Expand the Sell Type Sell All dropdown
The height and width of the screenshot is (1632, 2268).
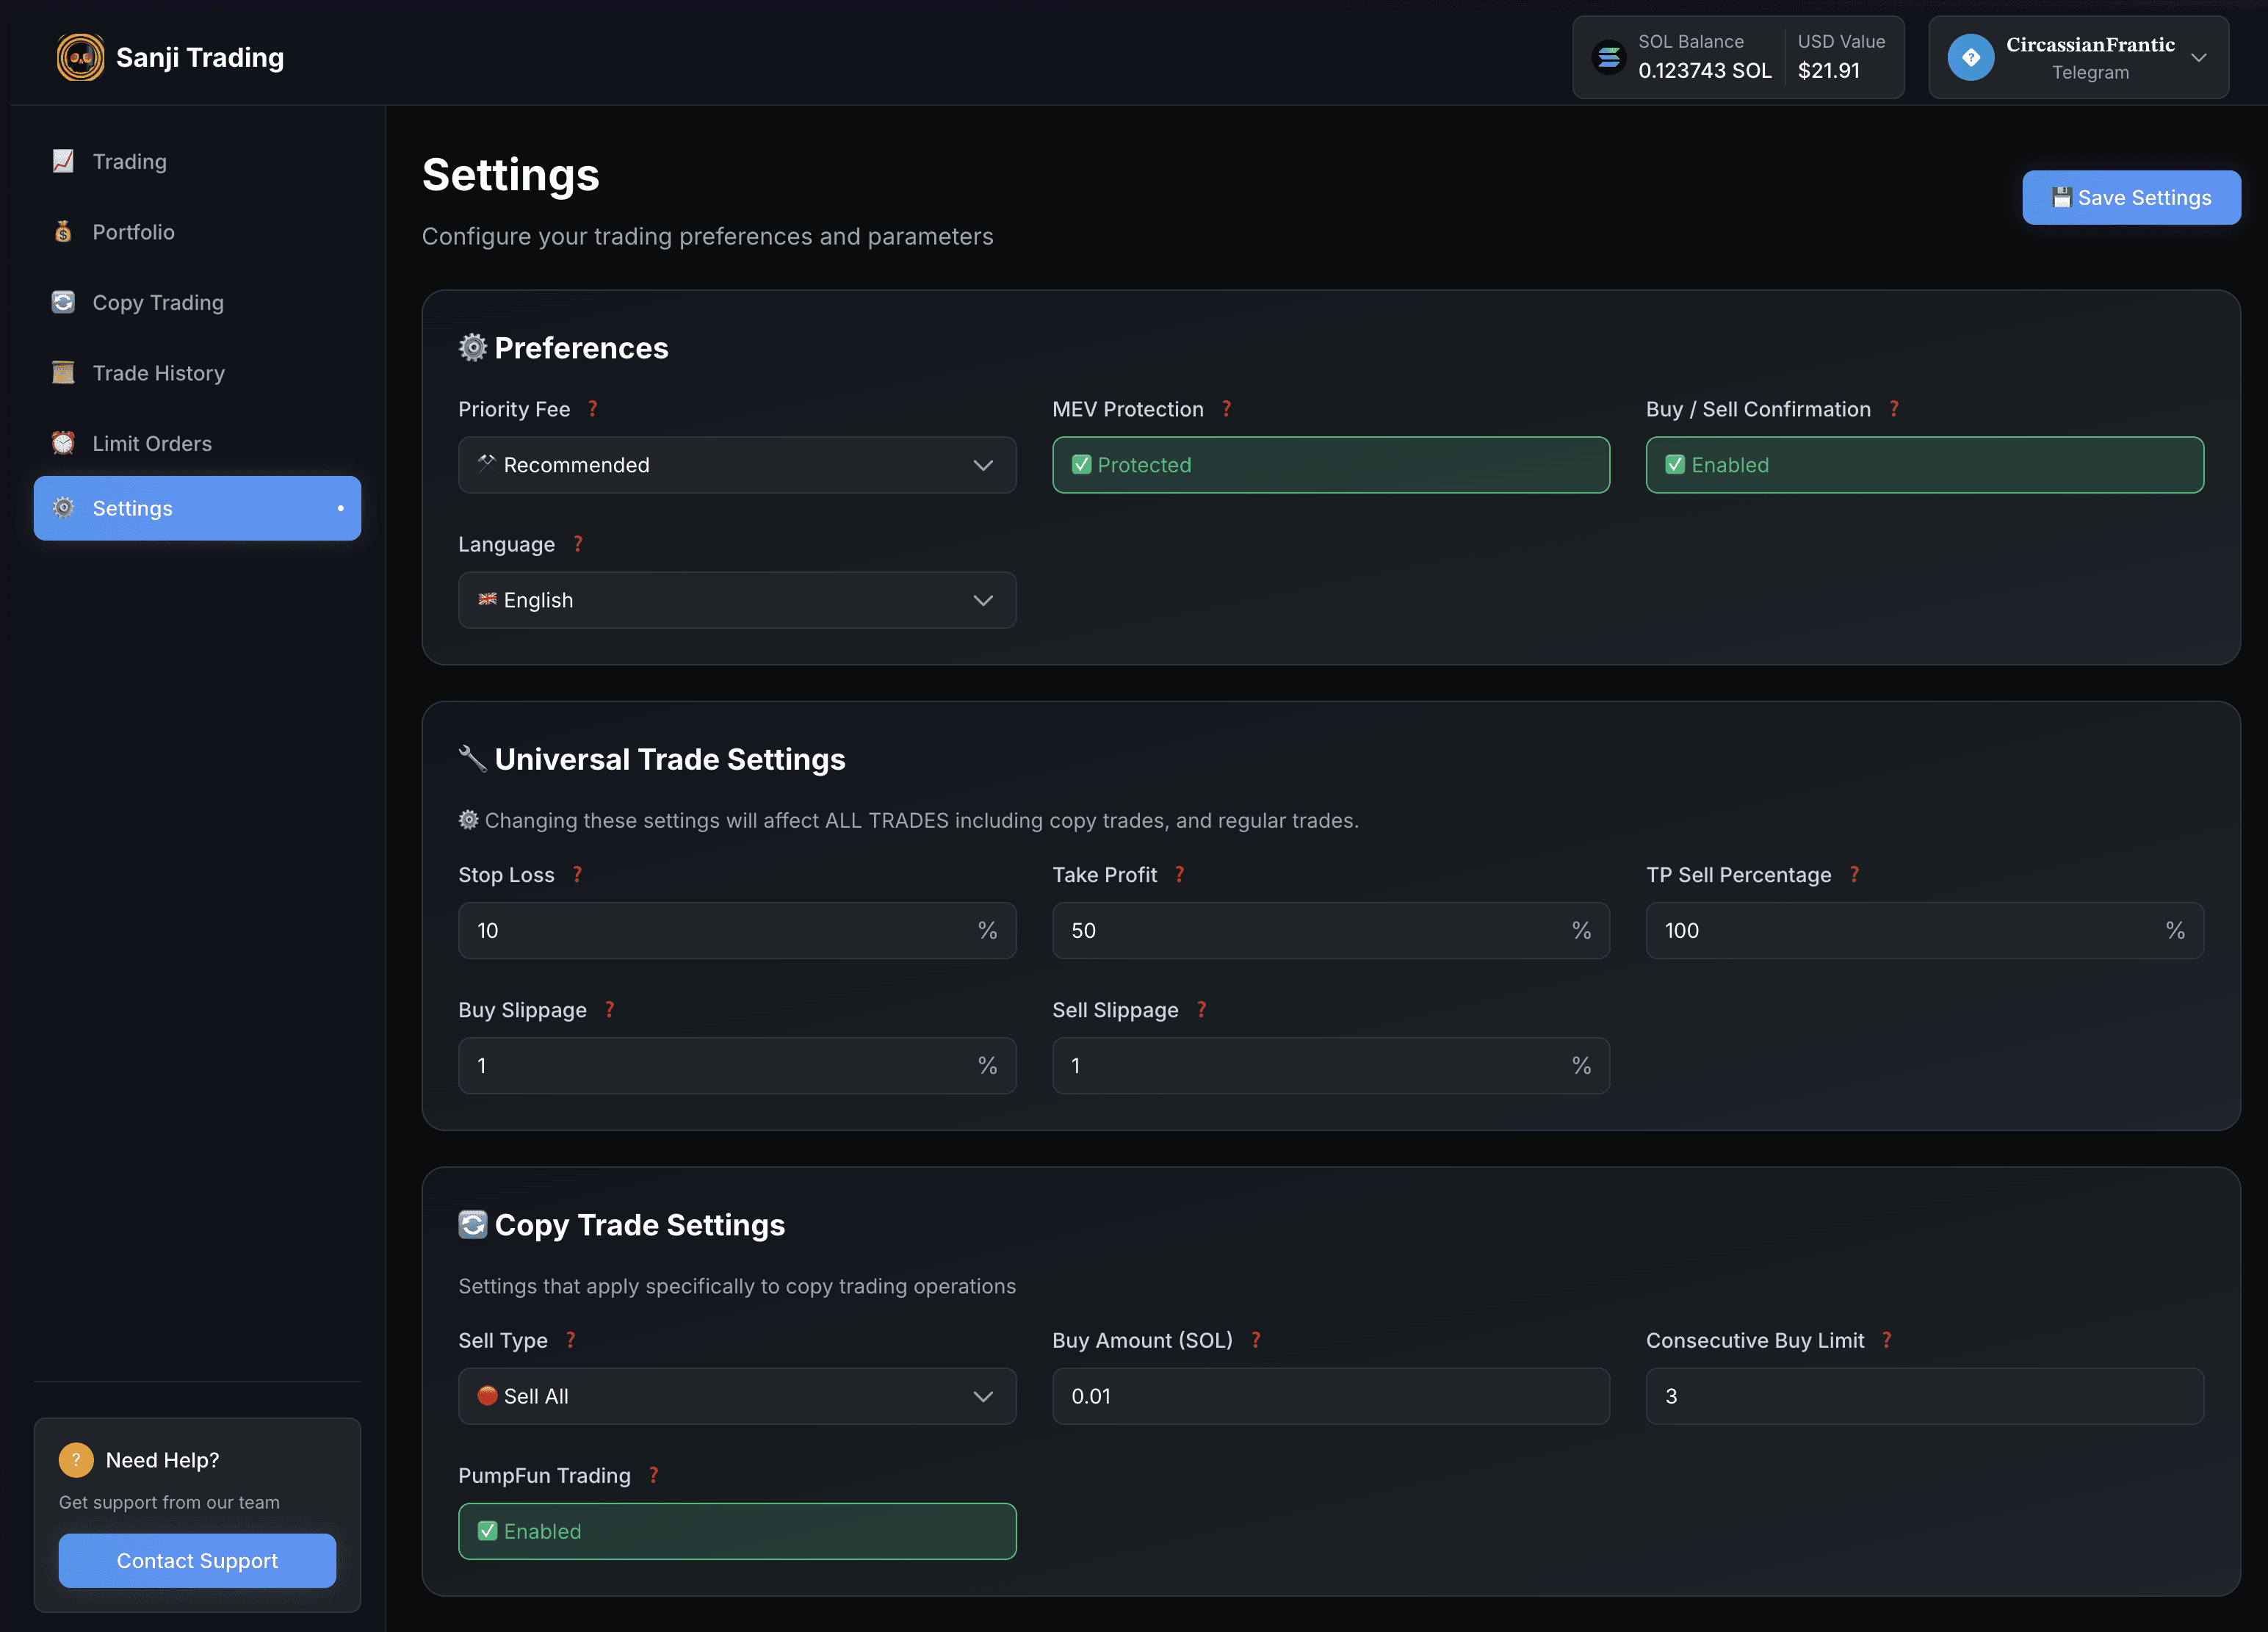click(x=737, y=1396)
